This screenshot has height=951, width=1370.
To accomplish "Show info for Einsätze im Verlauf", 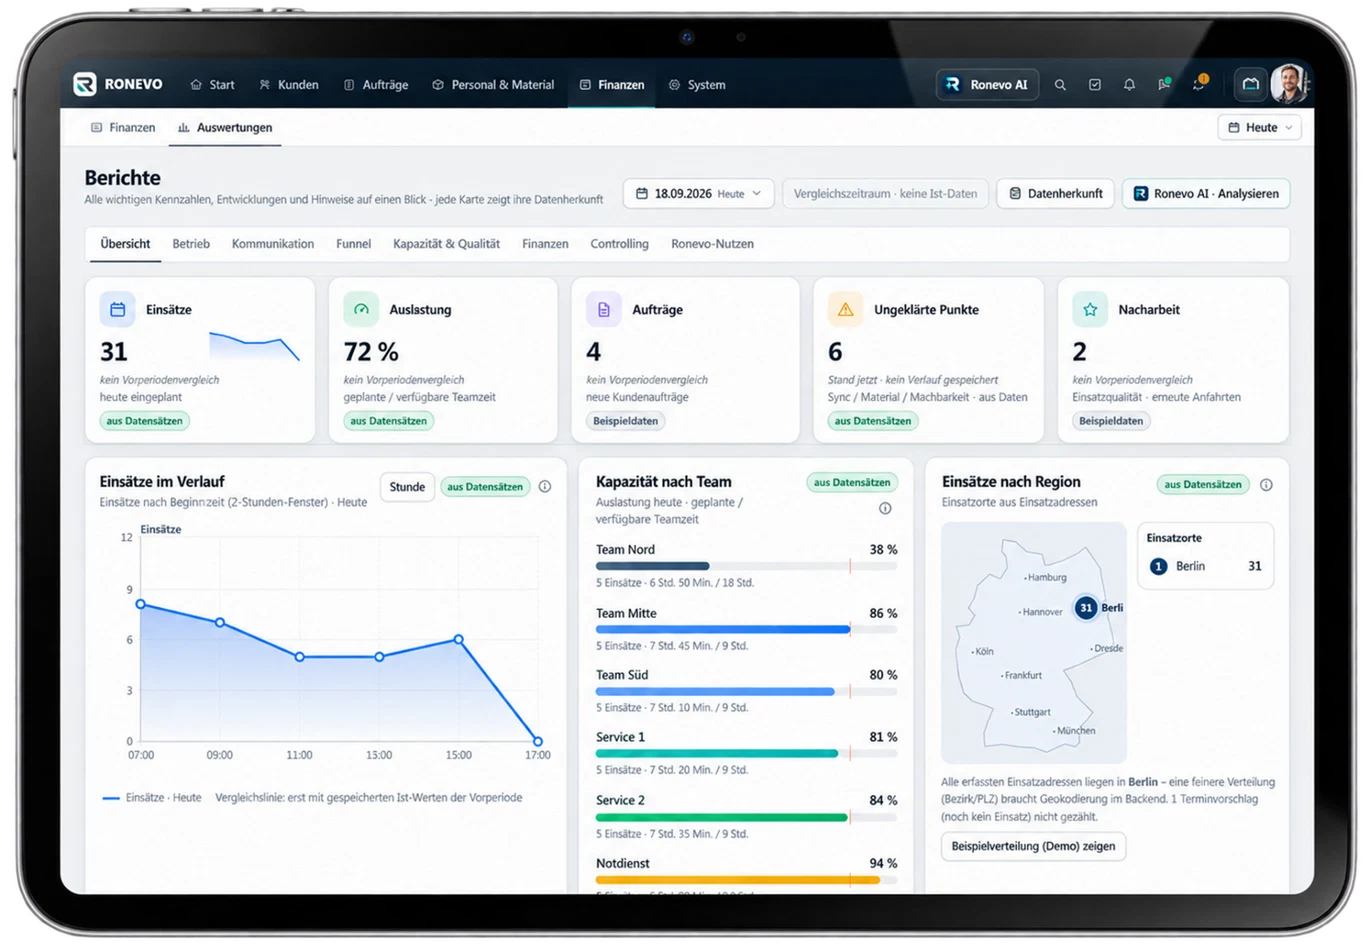I will (x=545, y=487).
